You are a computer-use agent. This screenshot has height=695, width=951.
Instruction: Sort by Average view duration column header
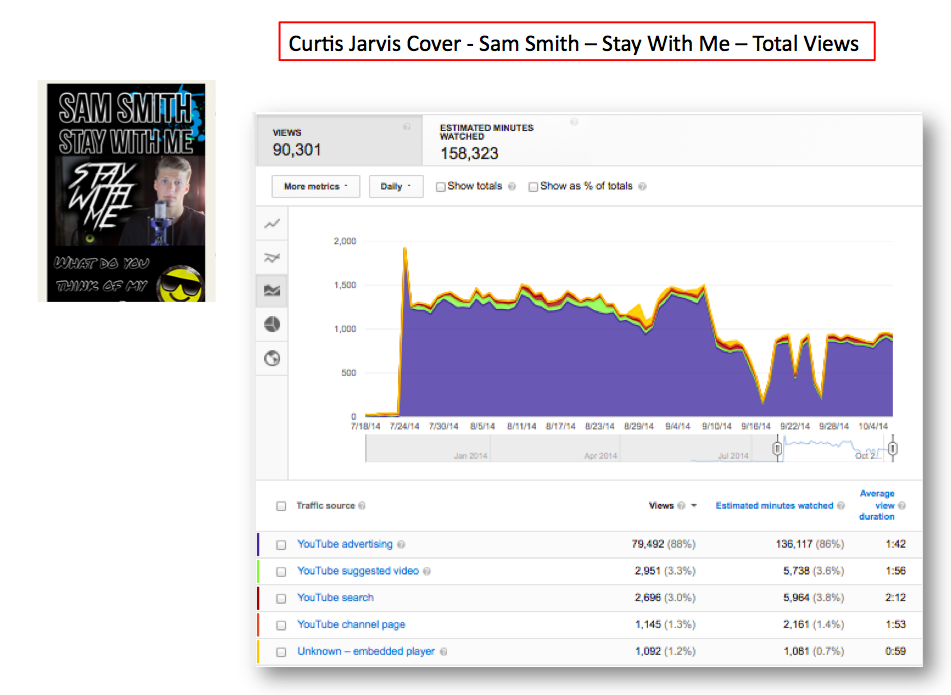[877, 505]
